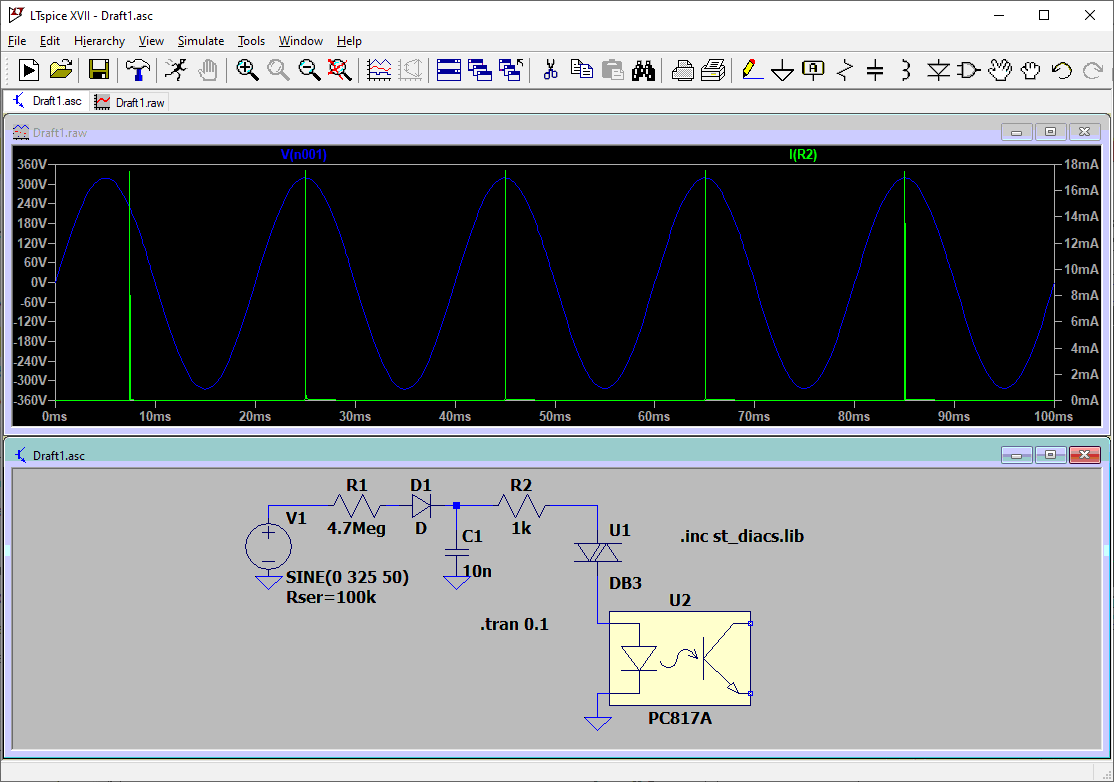Click the DB3 diac label
1114x782 pixels.
click(625, 583)
